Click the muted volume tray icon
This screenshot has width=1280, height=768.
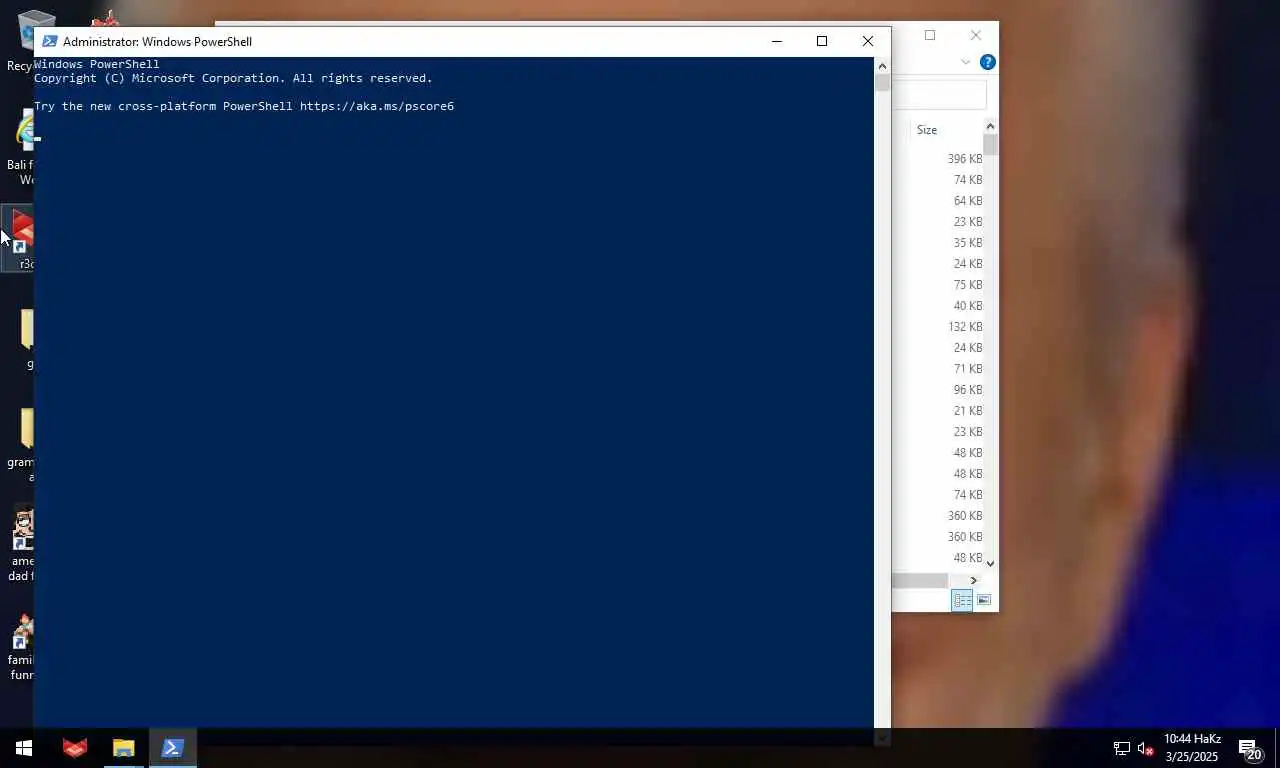(x=1146, y=748)
